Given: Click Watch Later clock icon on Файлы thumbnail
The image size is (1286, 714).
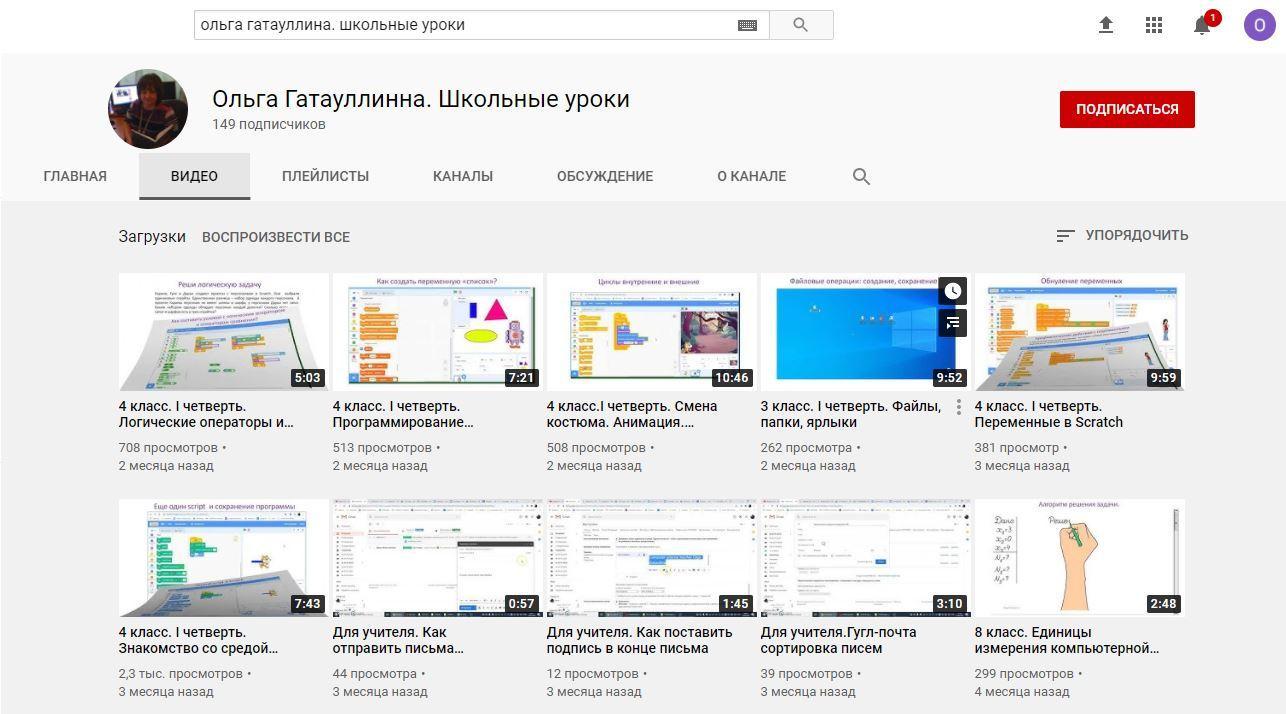Looking at the screenshot, I should click(x=953, y=291).
